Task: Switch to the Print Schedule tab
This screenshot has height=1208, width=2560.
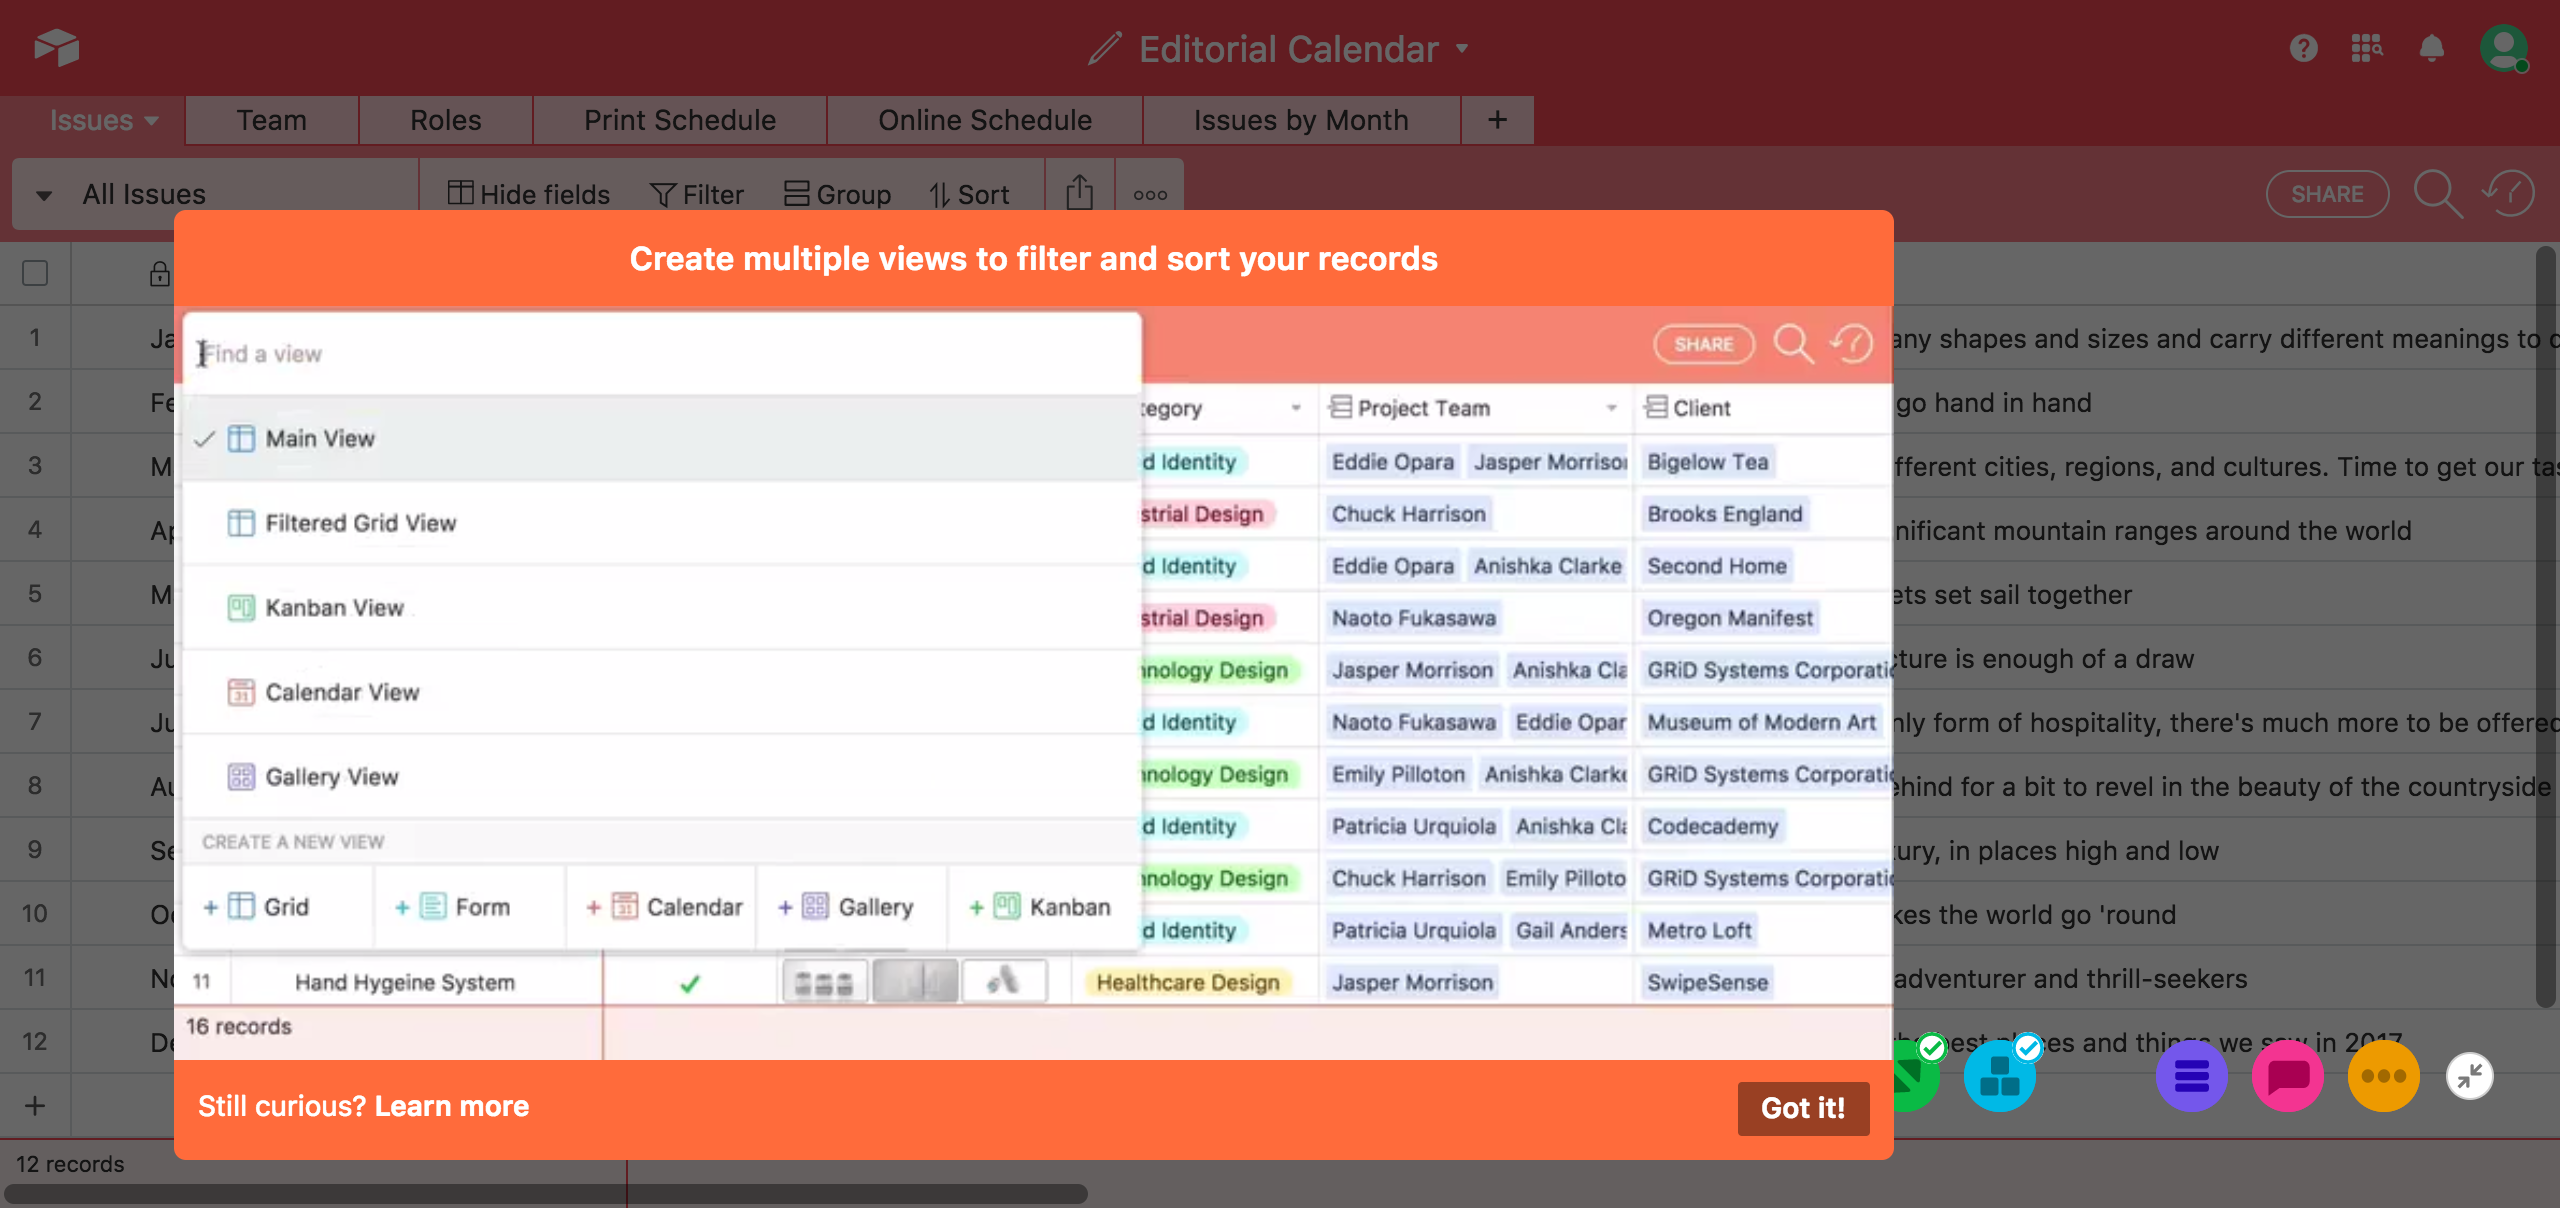Action: tap(680, 120)
